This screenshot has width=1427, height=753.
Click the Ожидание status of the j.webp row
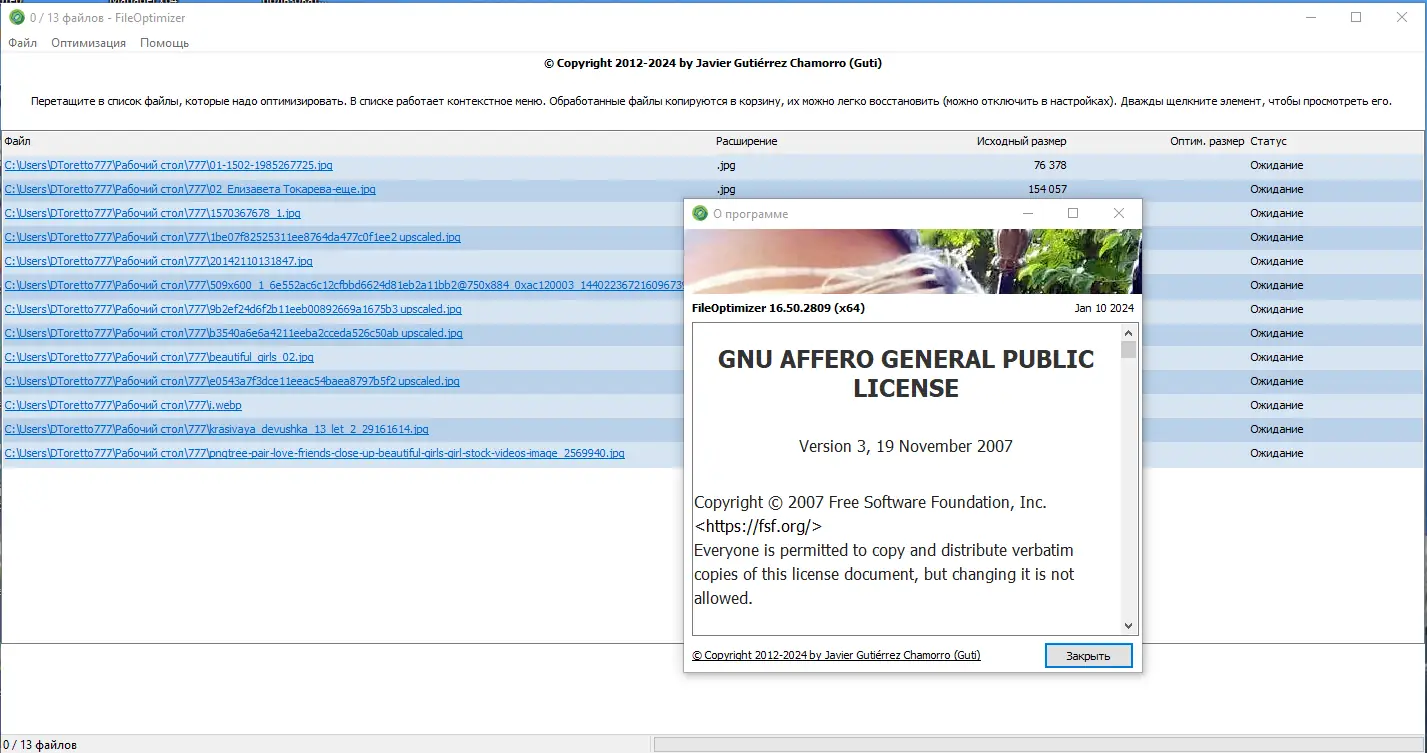click(1277, 405)
